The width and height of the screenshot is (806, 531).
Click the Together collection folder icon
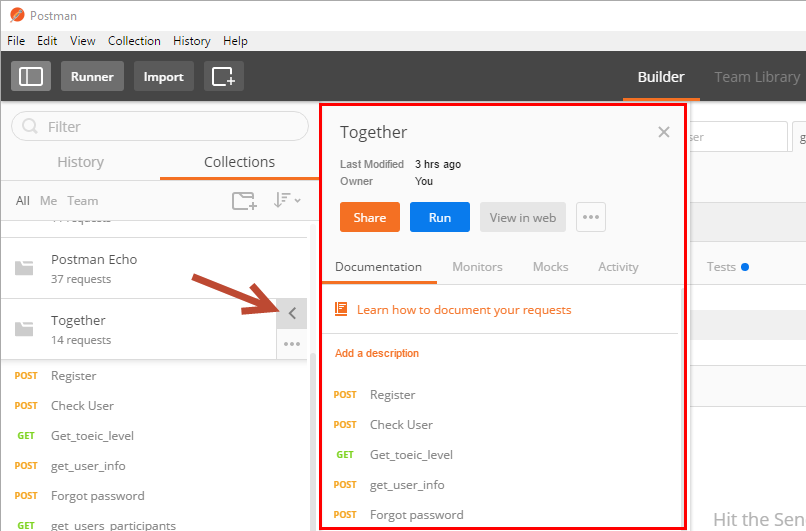pyautogui.click(x=24, y=329)
